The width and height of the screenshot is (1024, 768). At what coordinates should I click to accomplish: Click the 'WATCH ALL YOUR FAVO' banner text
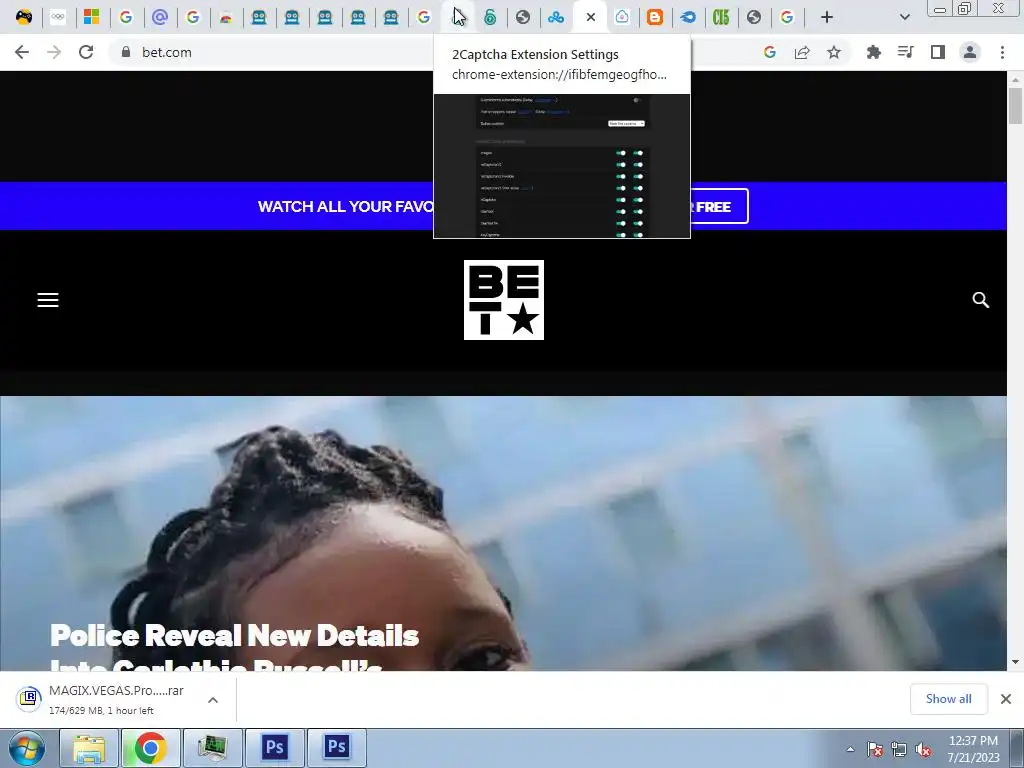pos(345,206)
